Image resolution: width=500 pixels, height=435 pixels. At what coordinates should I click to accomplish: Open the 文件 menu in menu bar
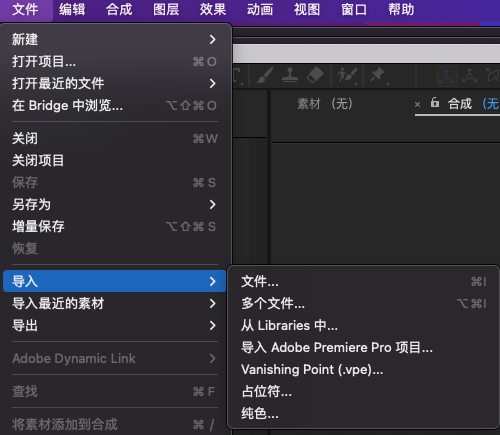click(x=25, y=9)
